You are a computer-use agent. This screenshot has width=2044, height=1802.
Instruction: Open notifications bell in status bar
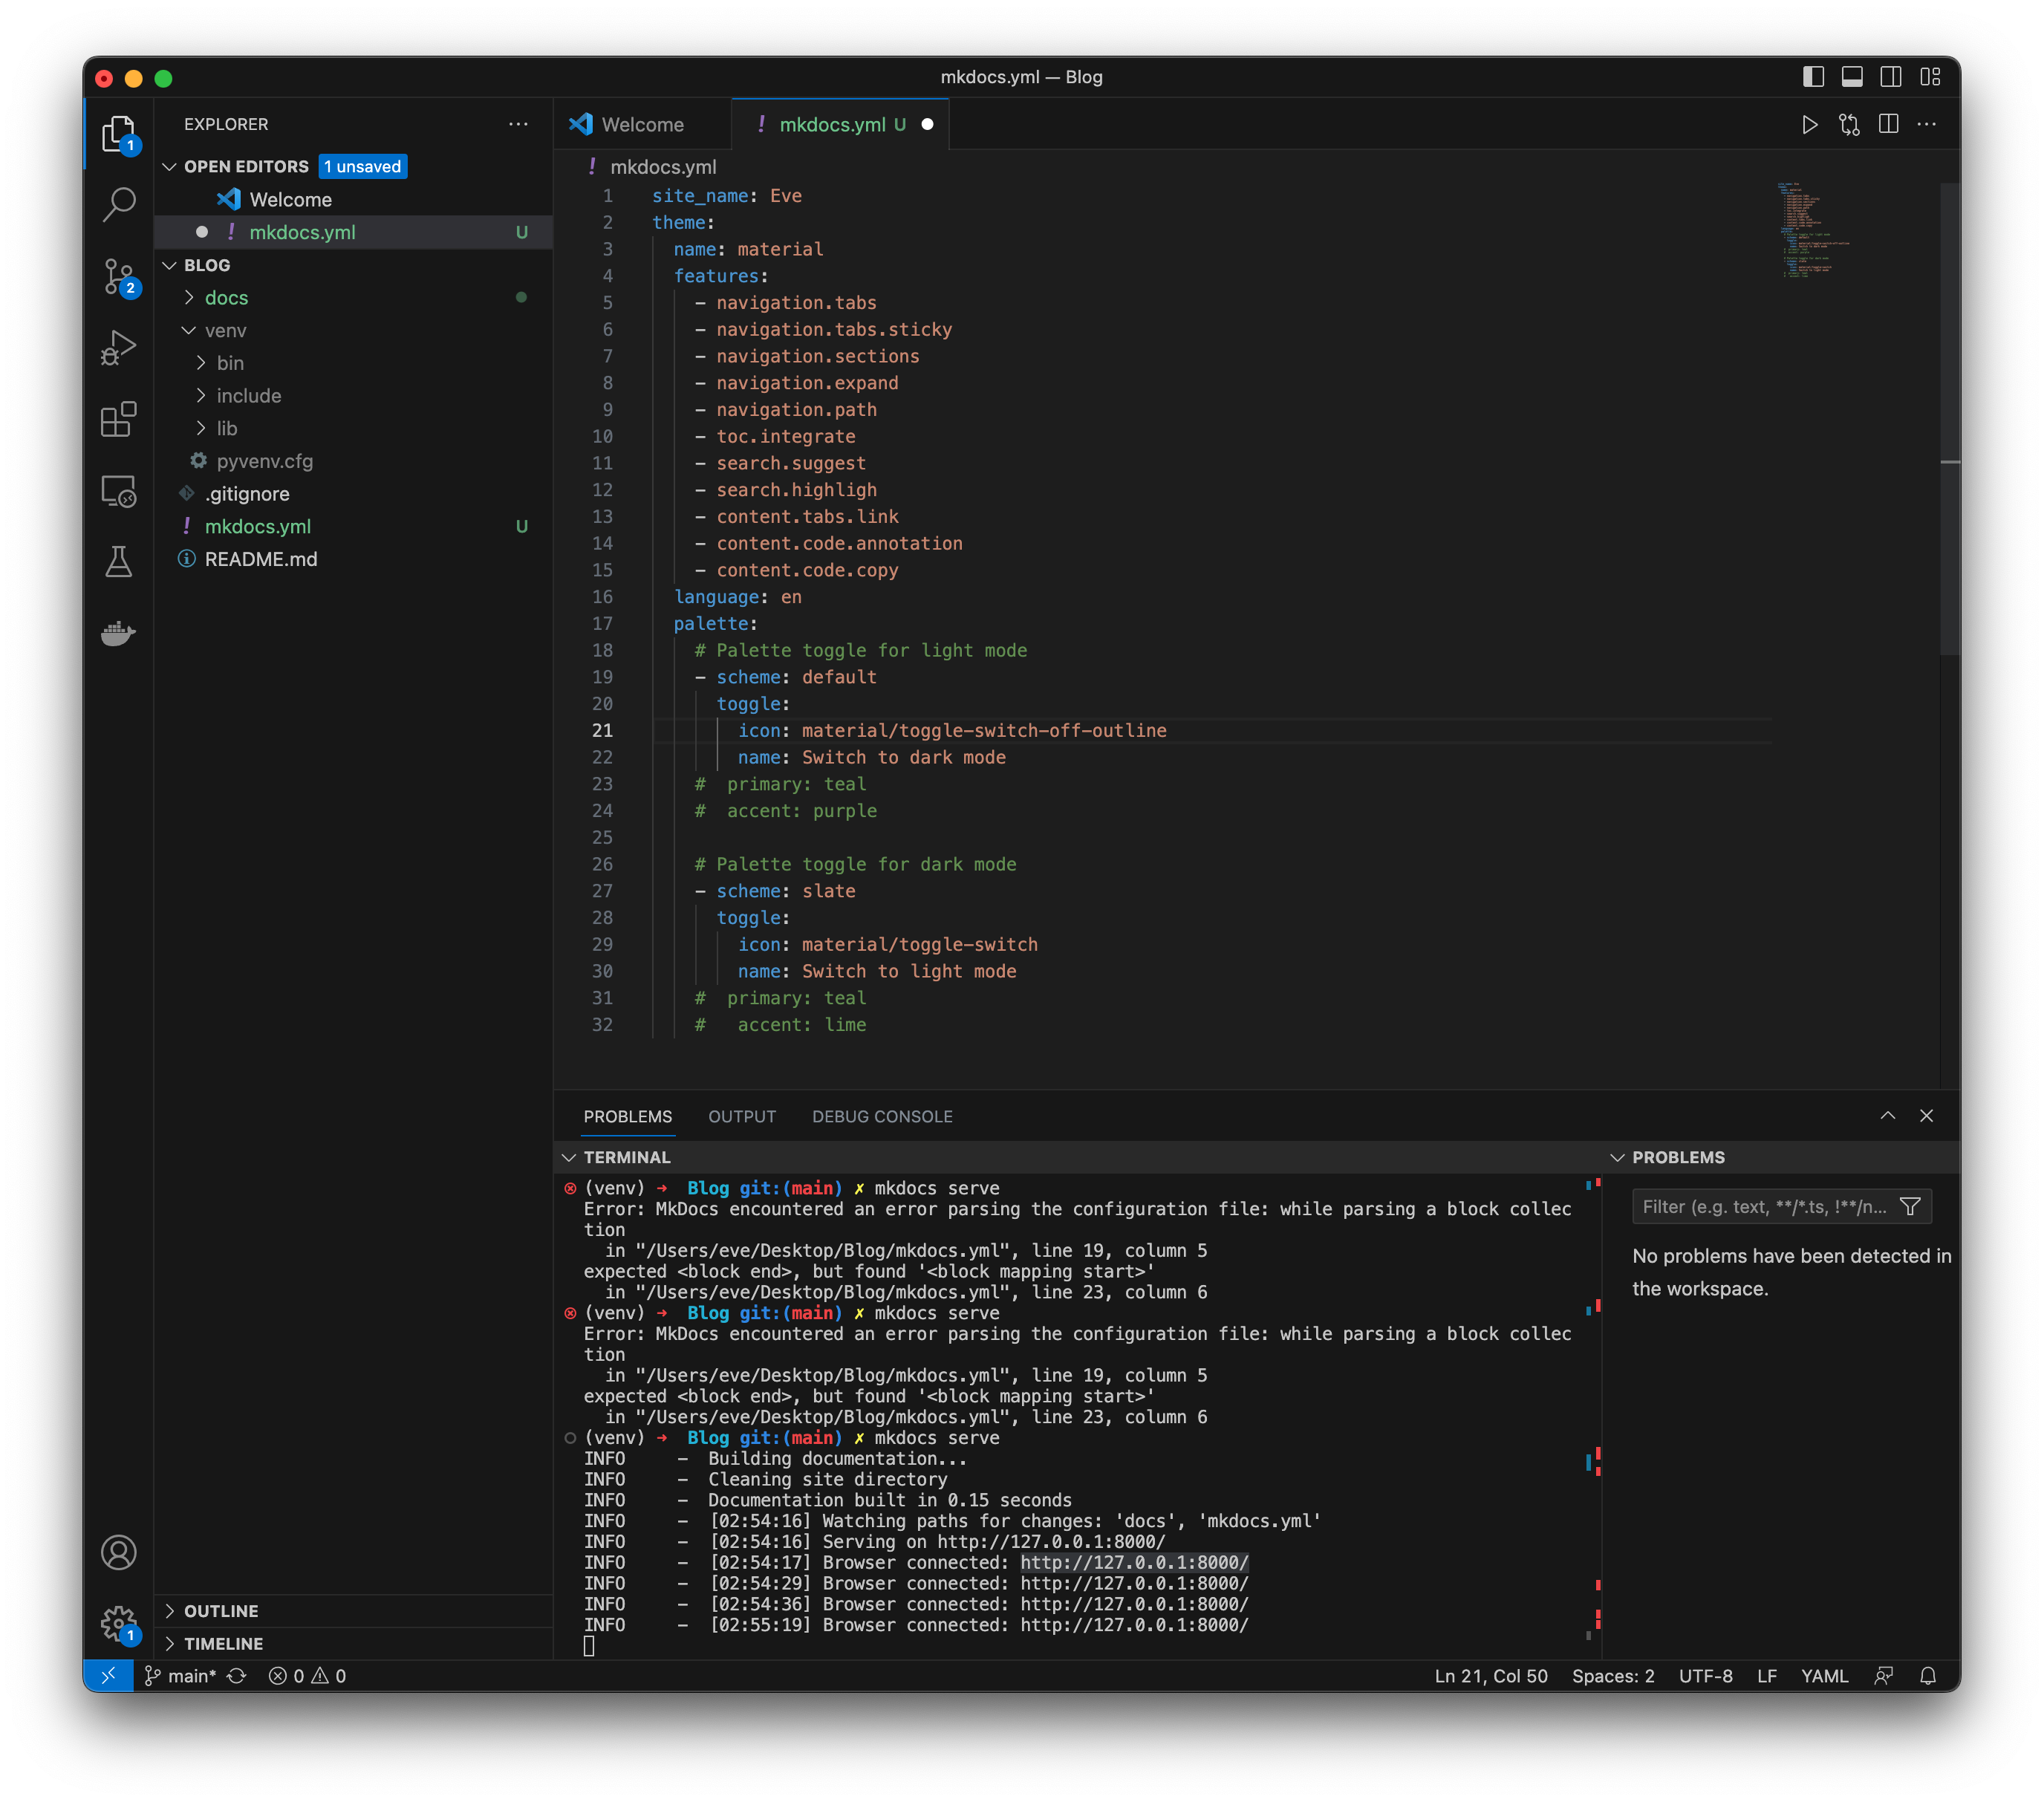pyautogui.click(x=1928, y=1676)
